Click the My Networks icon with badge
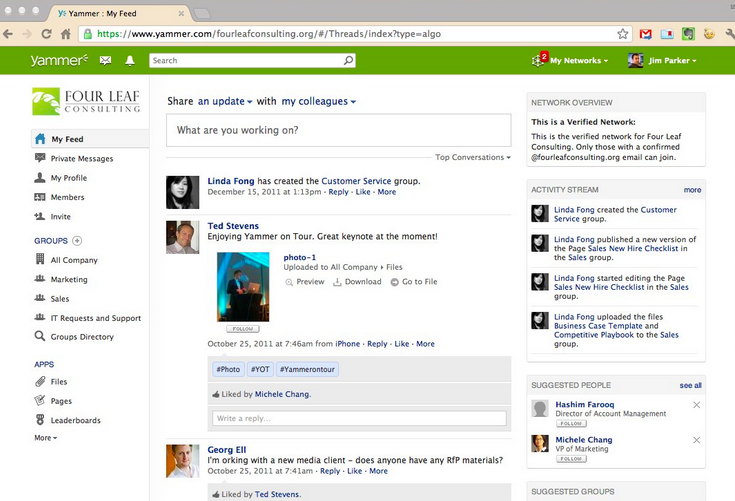Image resolution: width=735 pixels, height=501 pixels. click(x=539, y=59)
